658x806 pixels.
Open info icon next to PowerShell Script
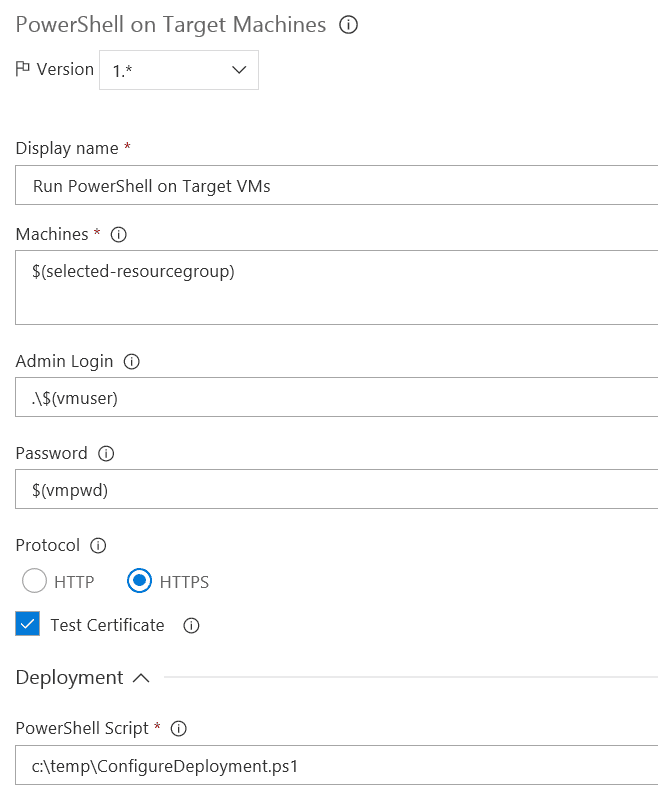pos(178,728)
